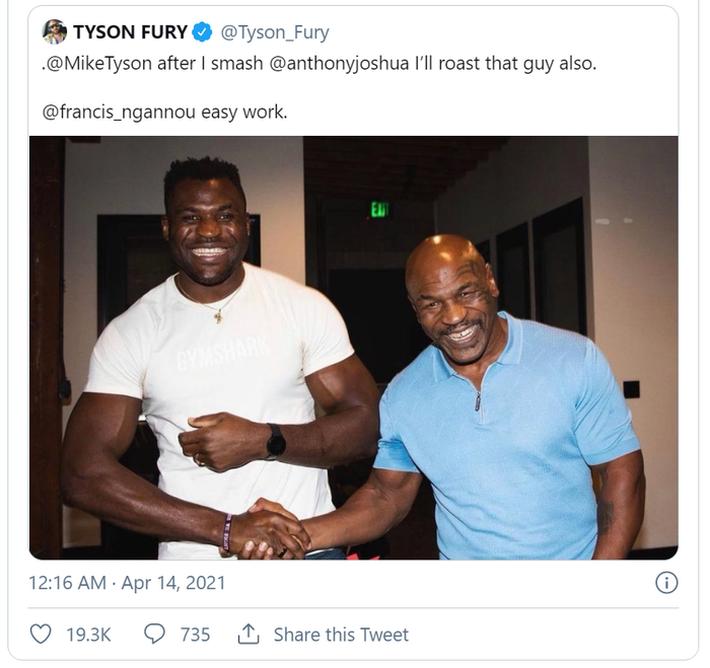Open the TYSON FURY display name

[130, 33]
